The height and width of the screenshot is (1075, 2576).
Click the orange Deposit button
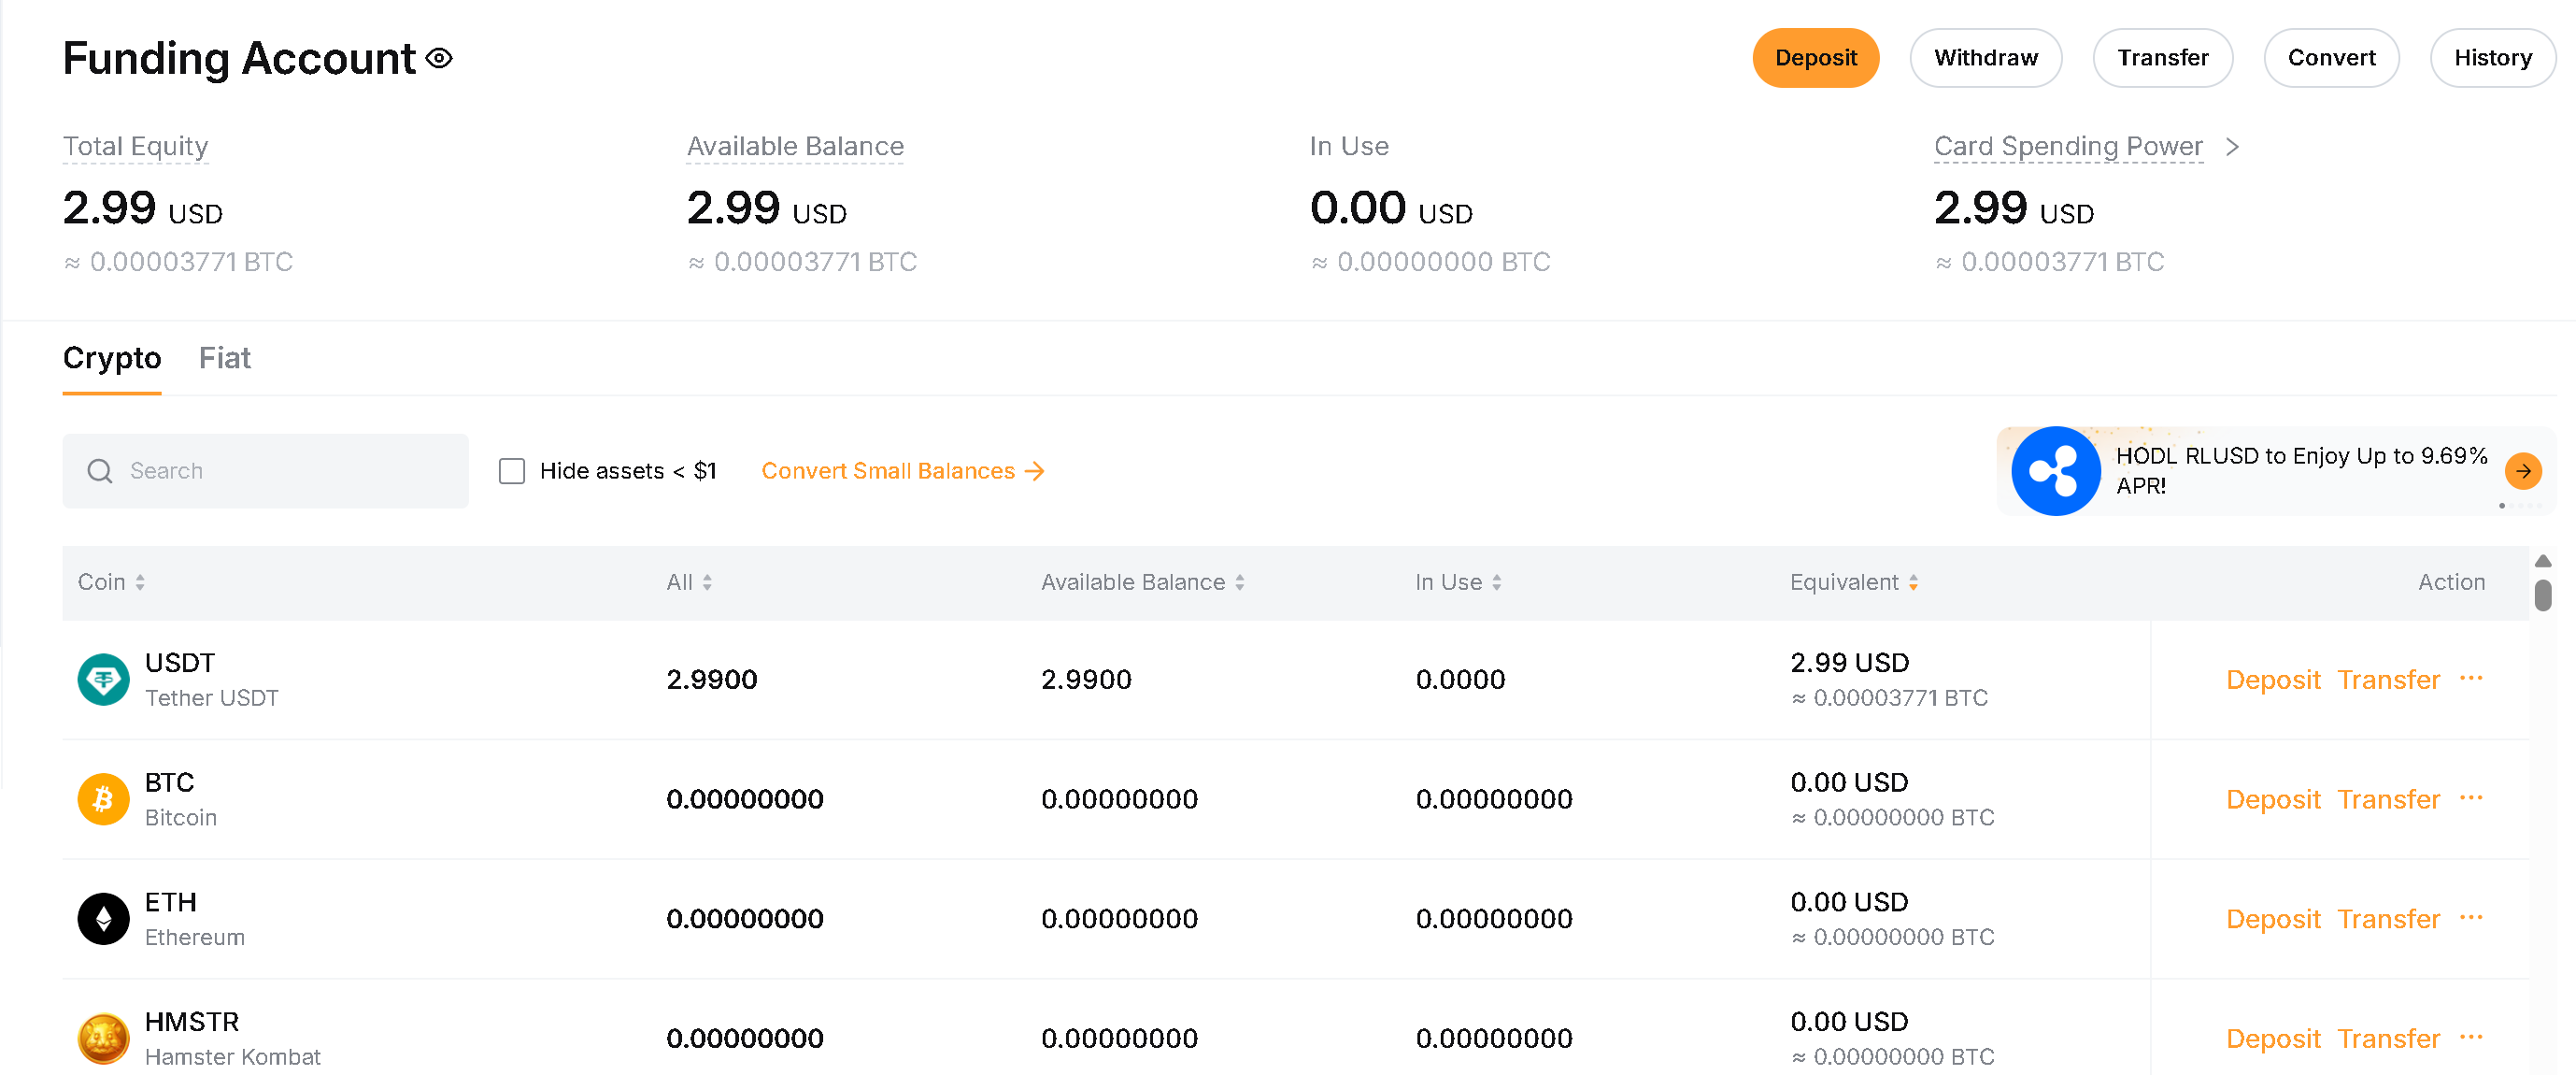click(1815, 58)
